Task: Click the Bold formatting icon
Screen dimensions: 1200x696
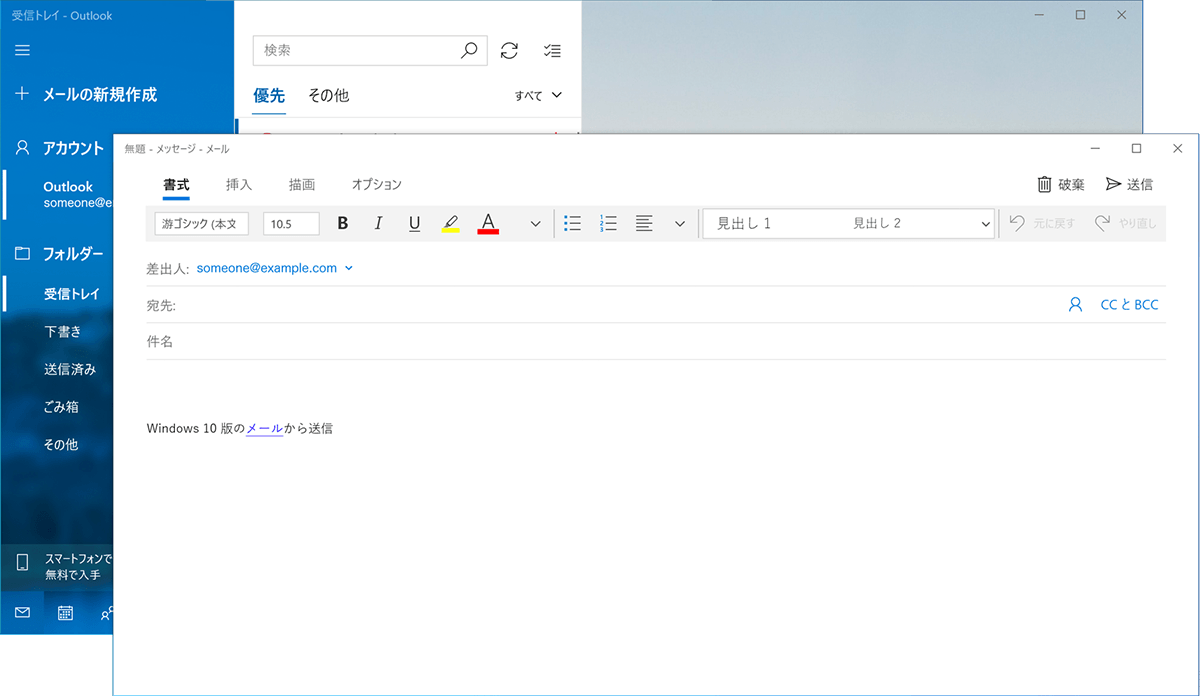Action: (x=342, y=223)
